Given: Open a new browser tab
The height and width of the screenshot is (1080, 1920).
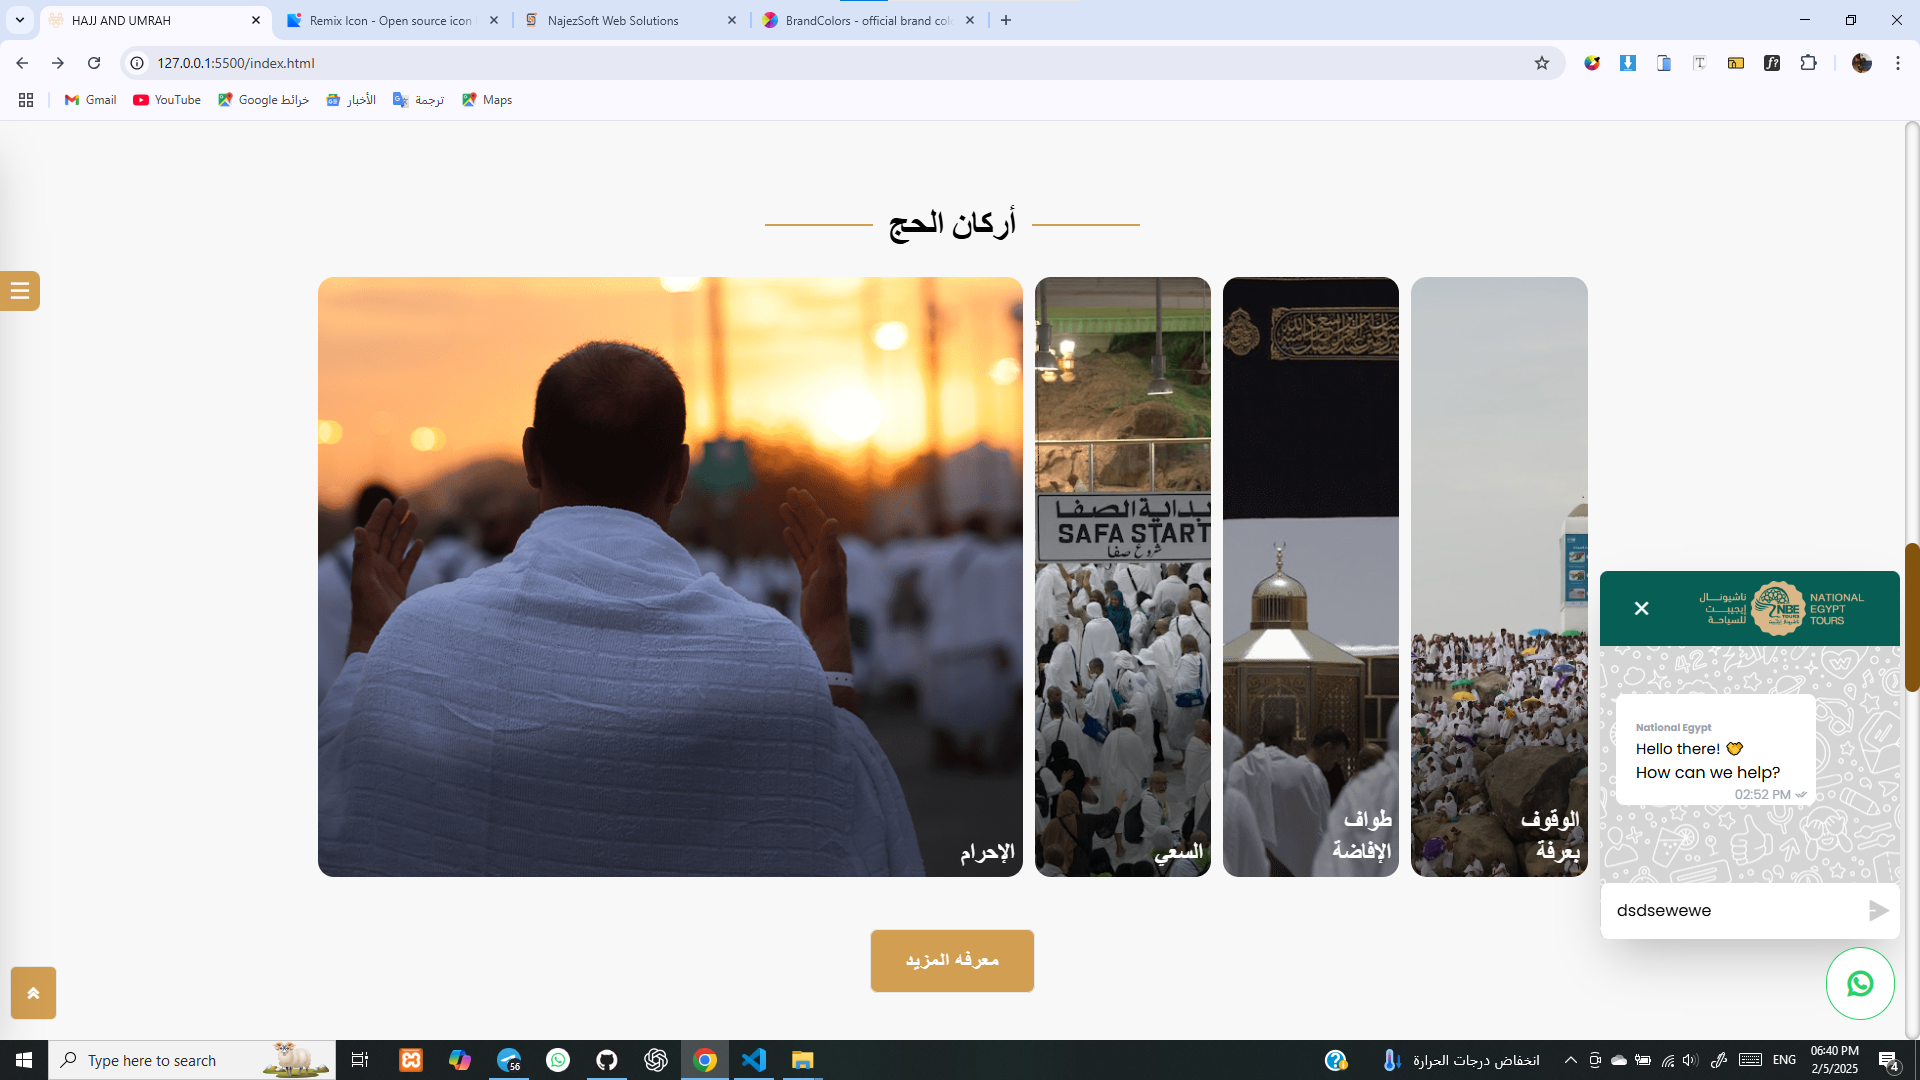Looking at the screenshot, I should (1006, 20).
